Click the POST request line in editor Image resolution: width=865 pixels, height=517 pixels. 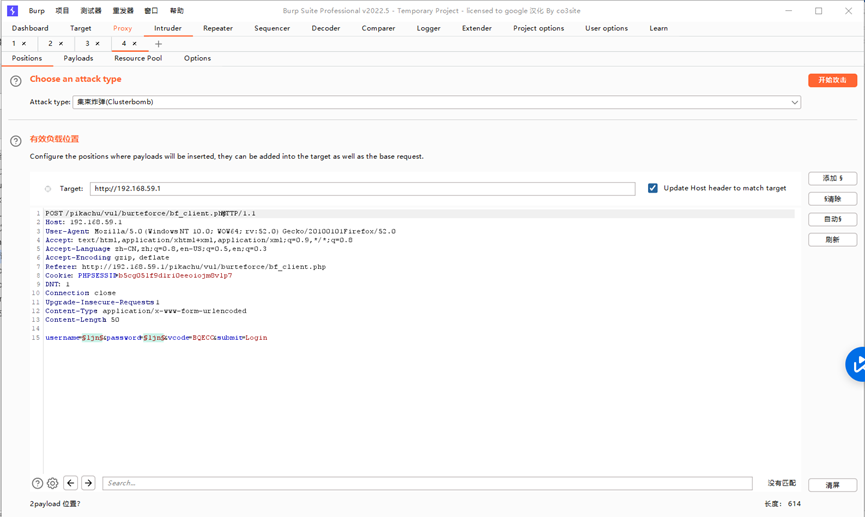tap(150, 214)
